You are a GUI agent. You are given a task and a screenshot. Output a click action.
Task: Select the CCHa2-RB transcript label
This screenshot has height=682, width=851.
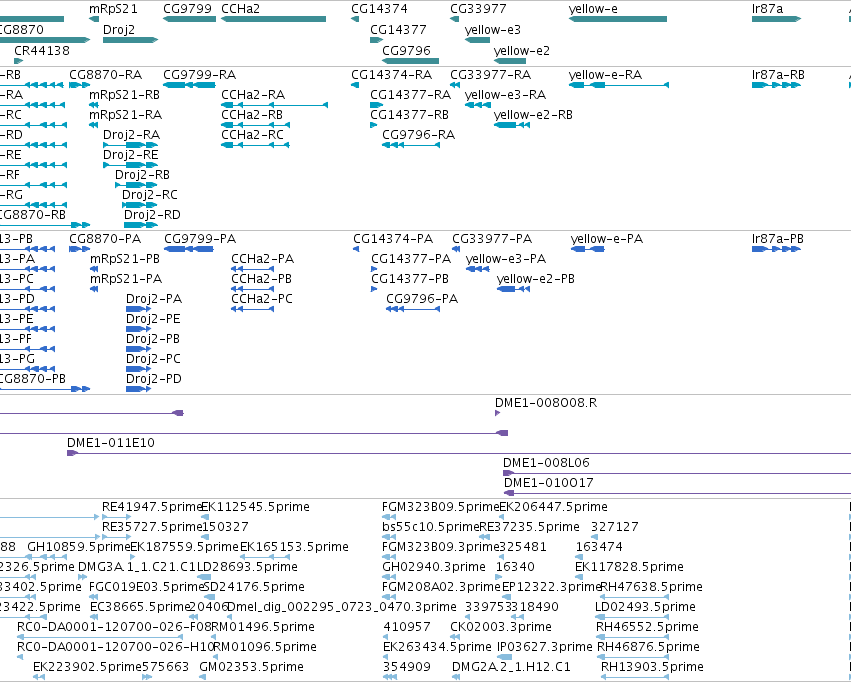[x=252, y=114]
